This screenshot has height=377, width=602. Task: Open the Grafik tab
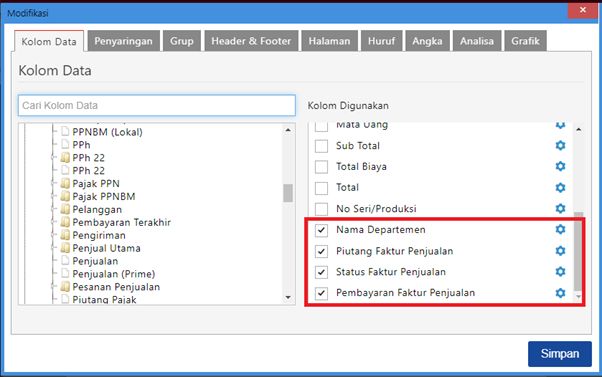tap(525, 41)
